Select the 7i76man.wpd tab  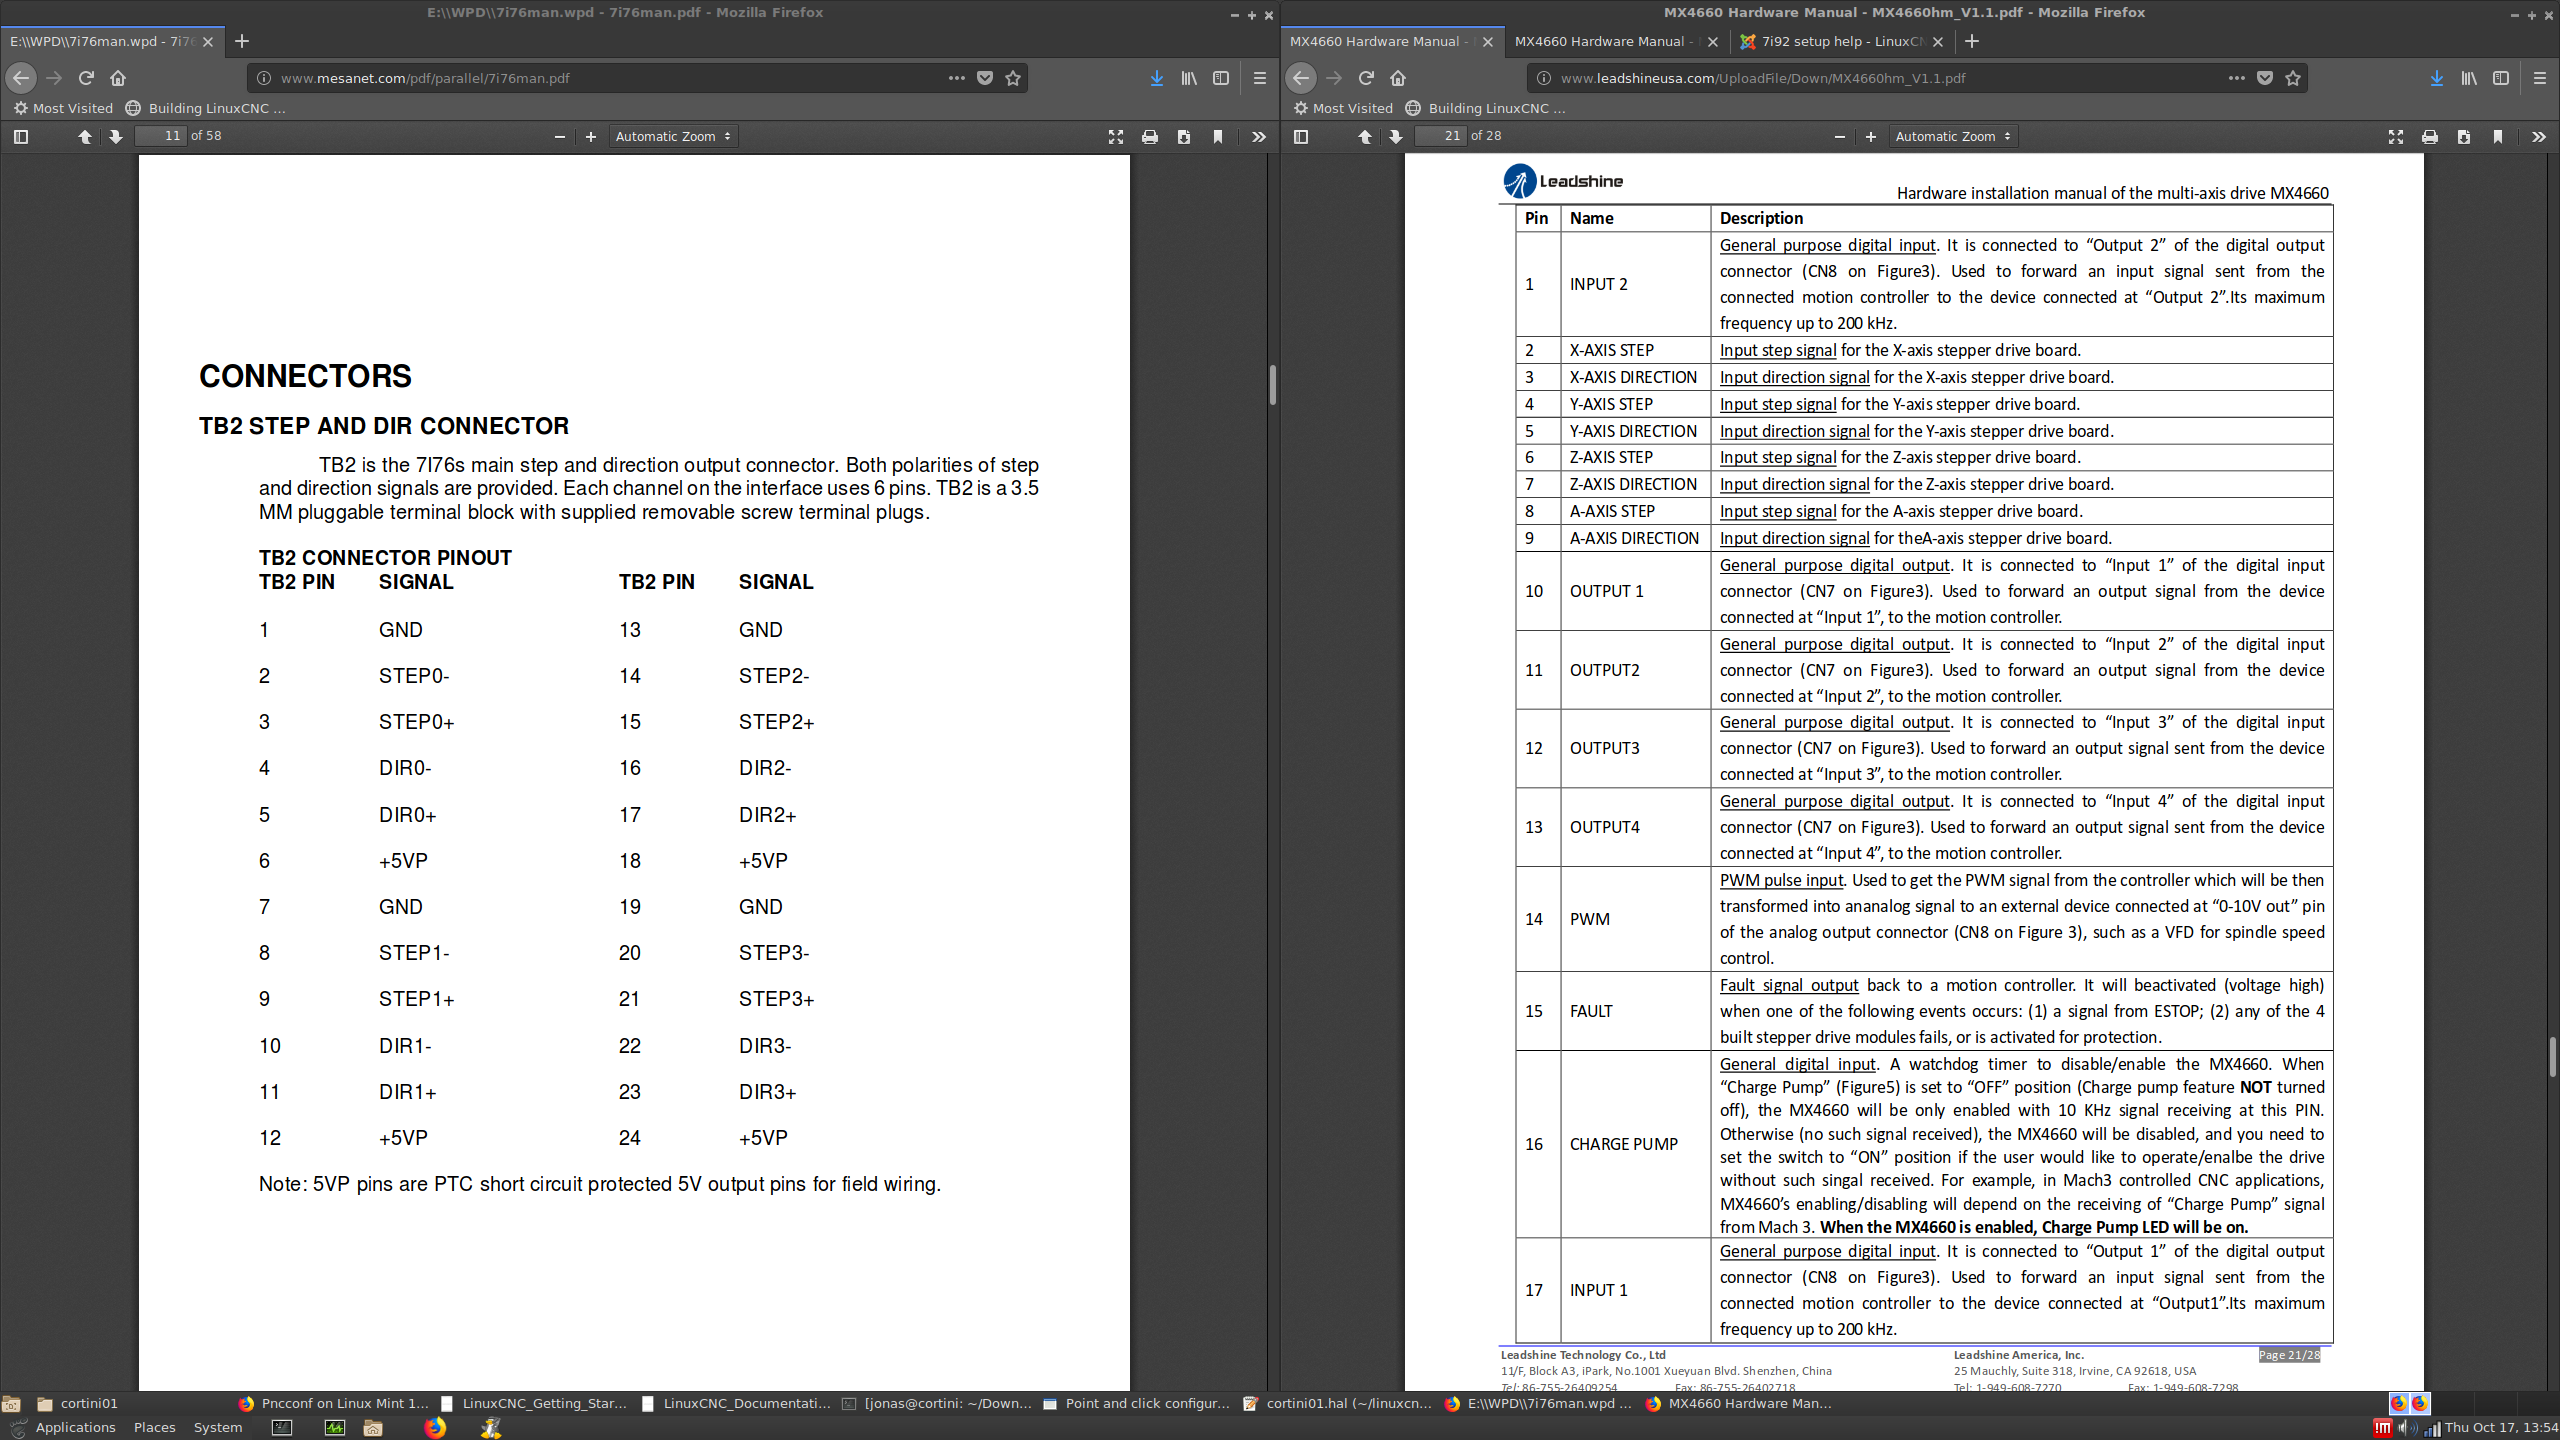click(112, 41)
